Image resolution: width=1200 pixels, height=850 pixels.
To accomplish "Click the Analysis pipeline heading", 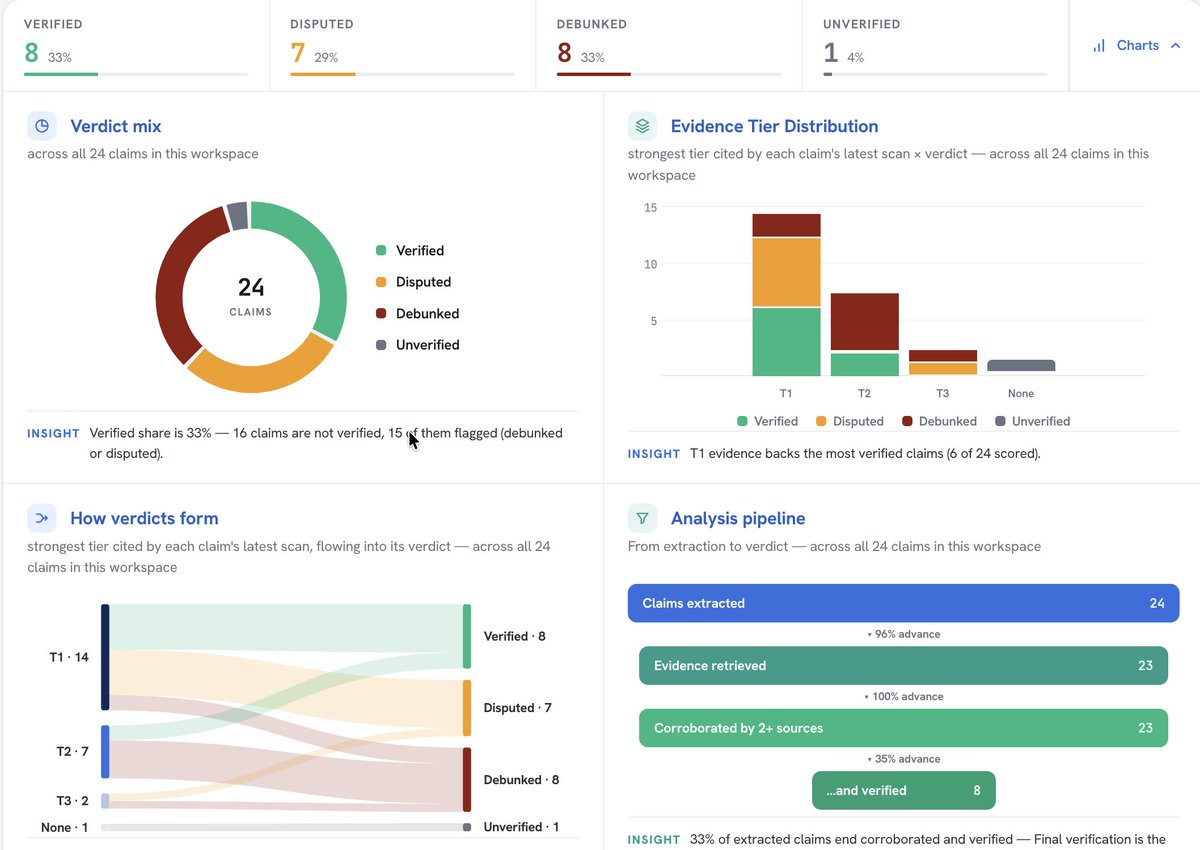I will pos(738,518).
